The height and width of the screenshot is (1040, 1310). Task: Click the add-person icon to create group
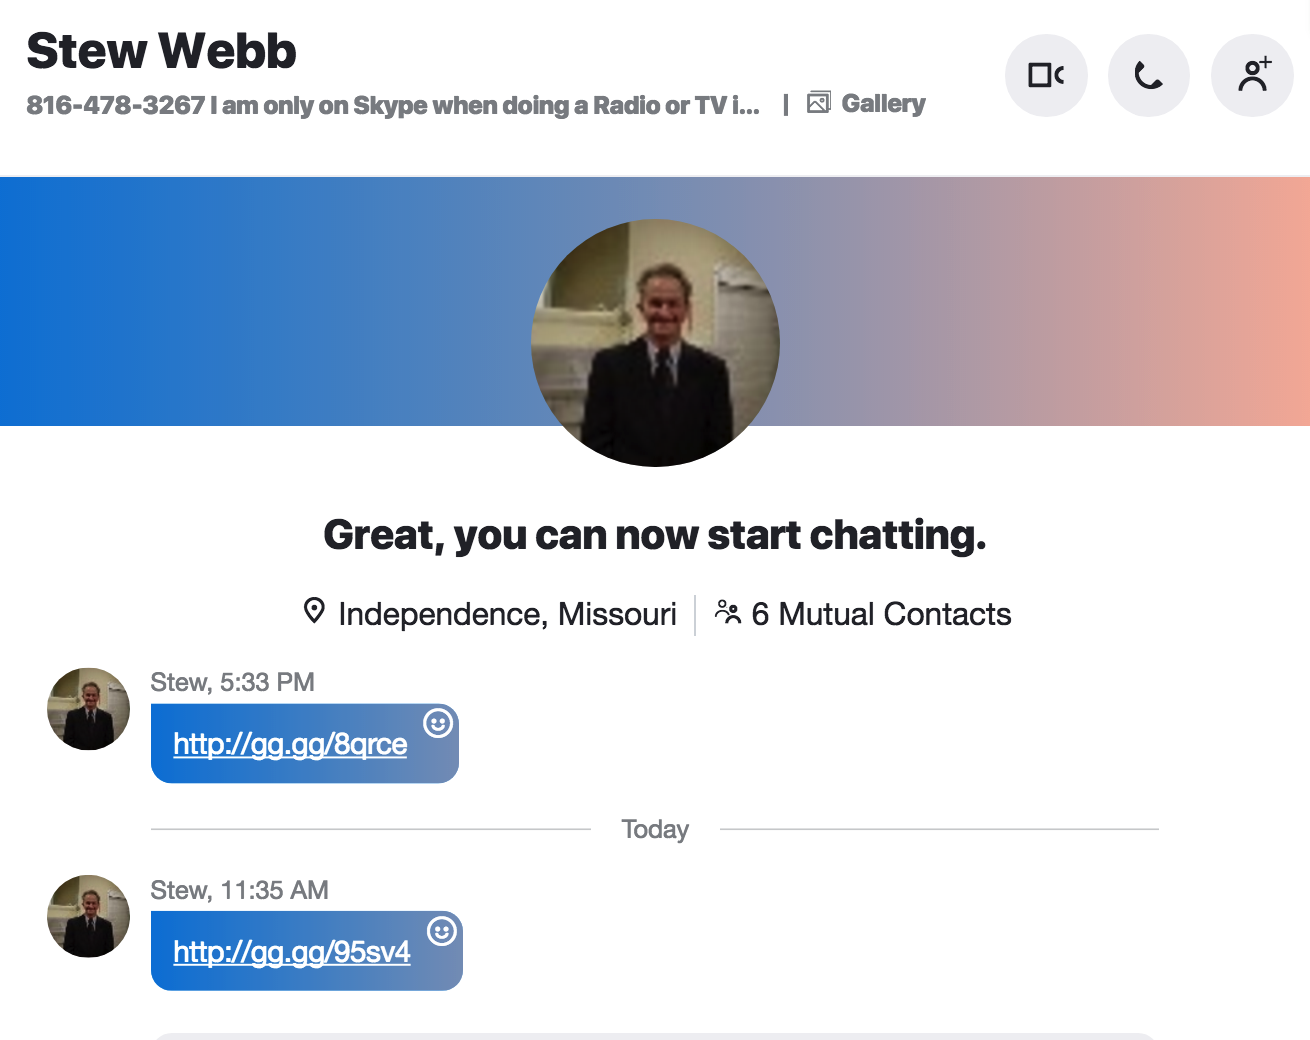coord(1252,76)
